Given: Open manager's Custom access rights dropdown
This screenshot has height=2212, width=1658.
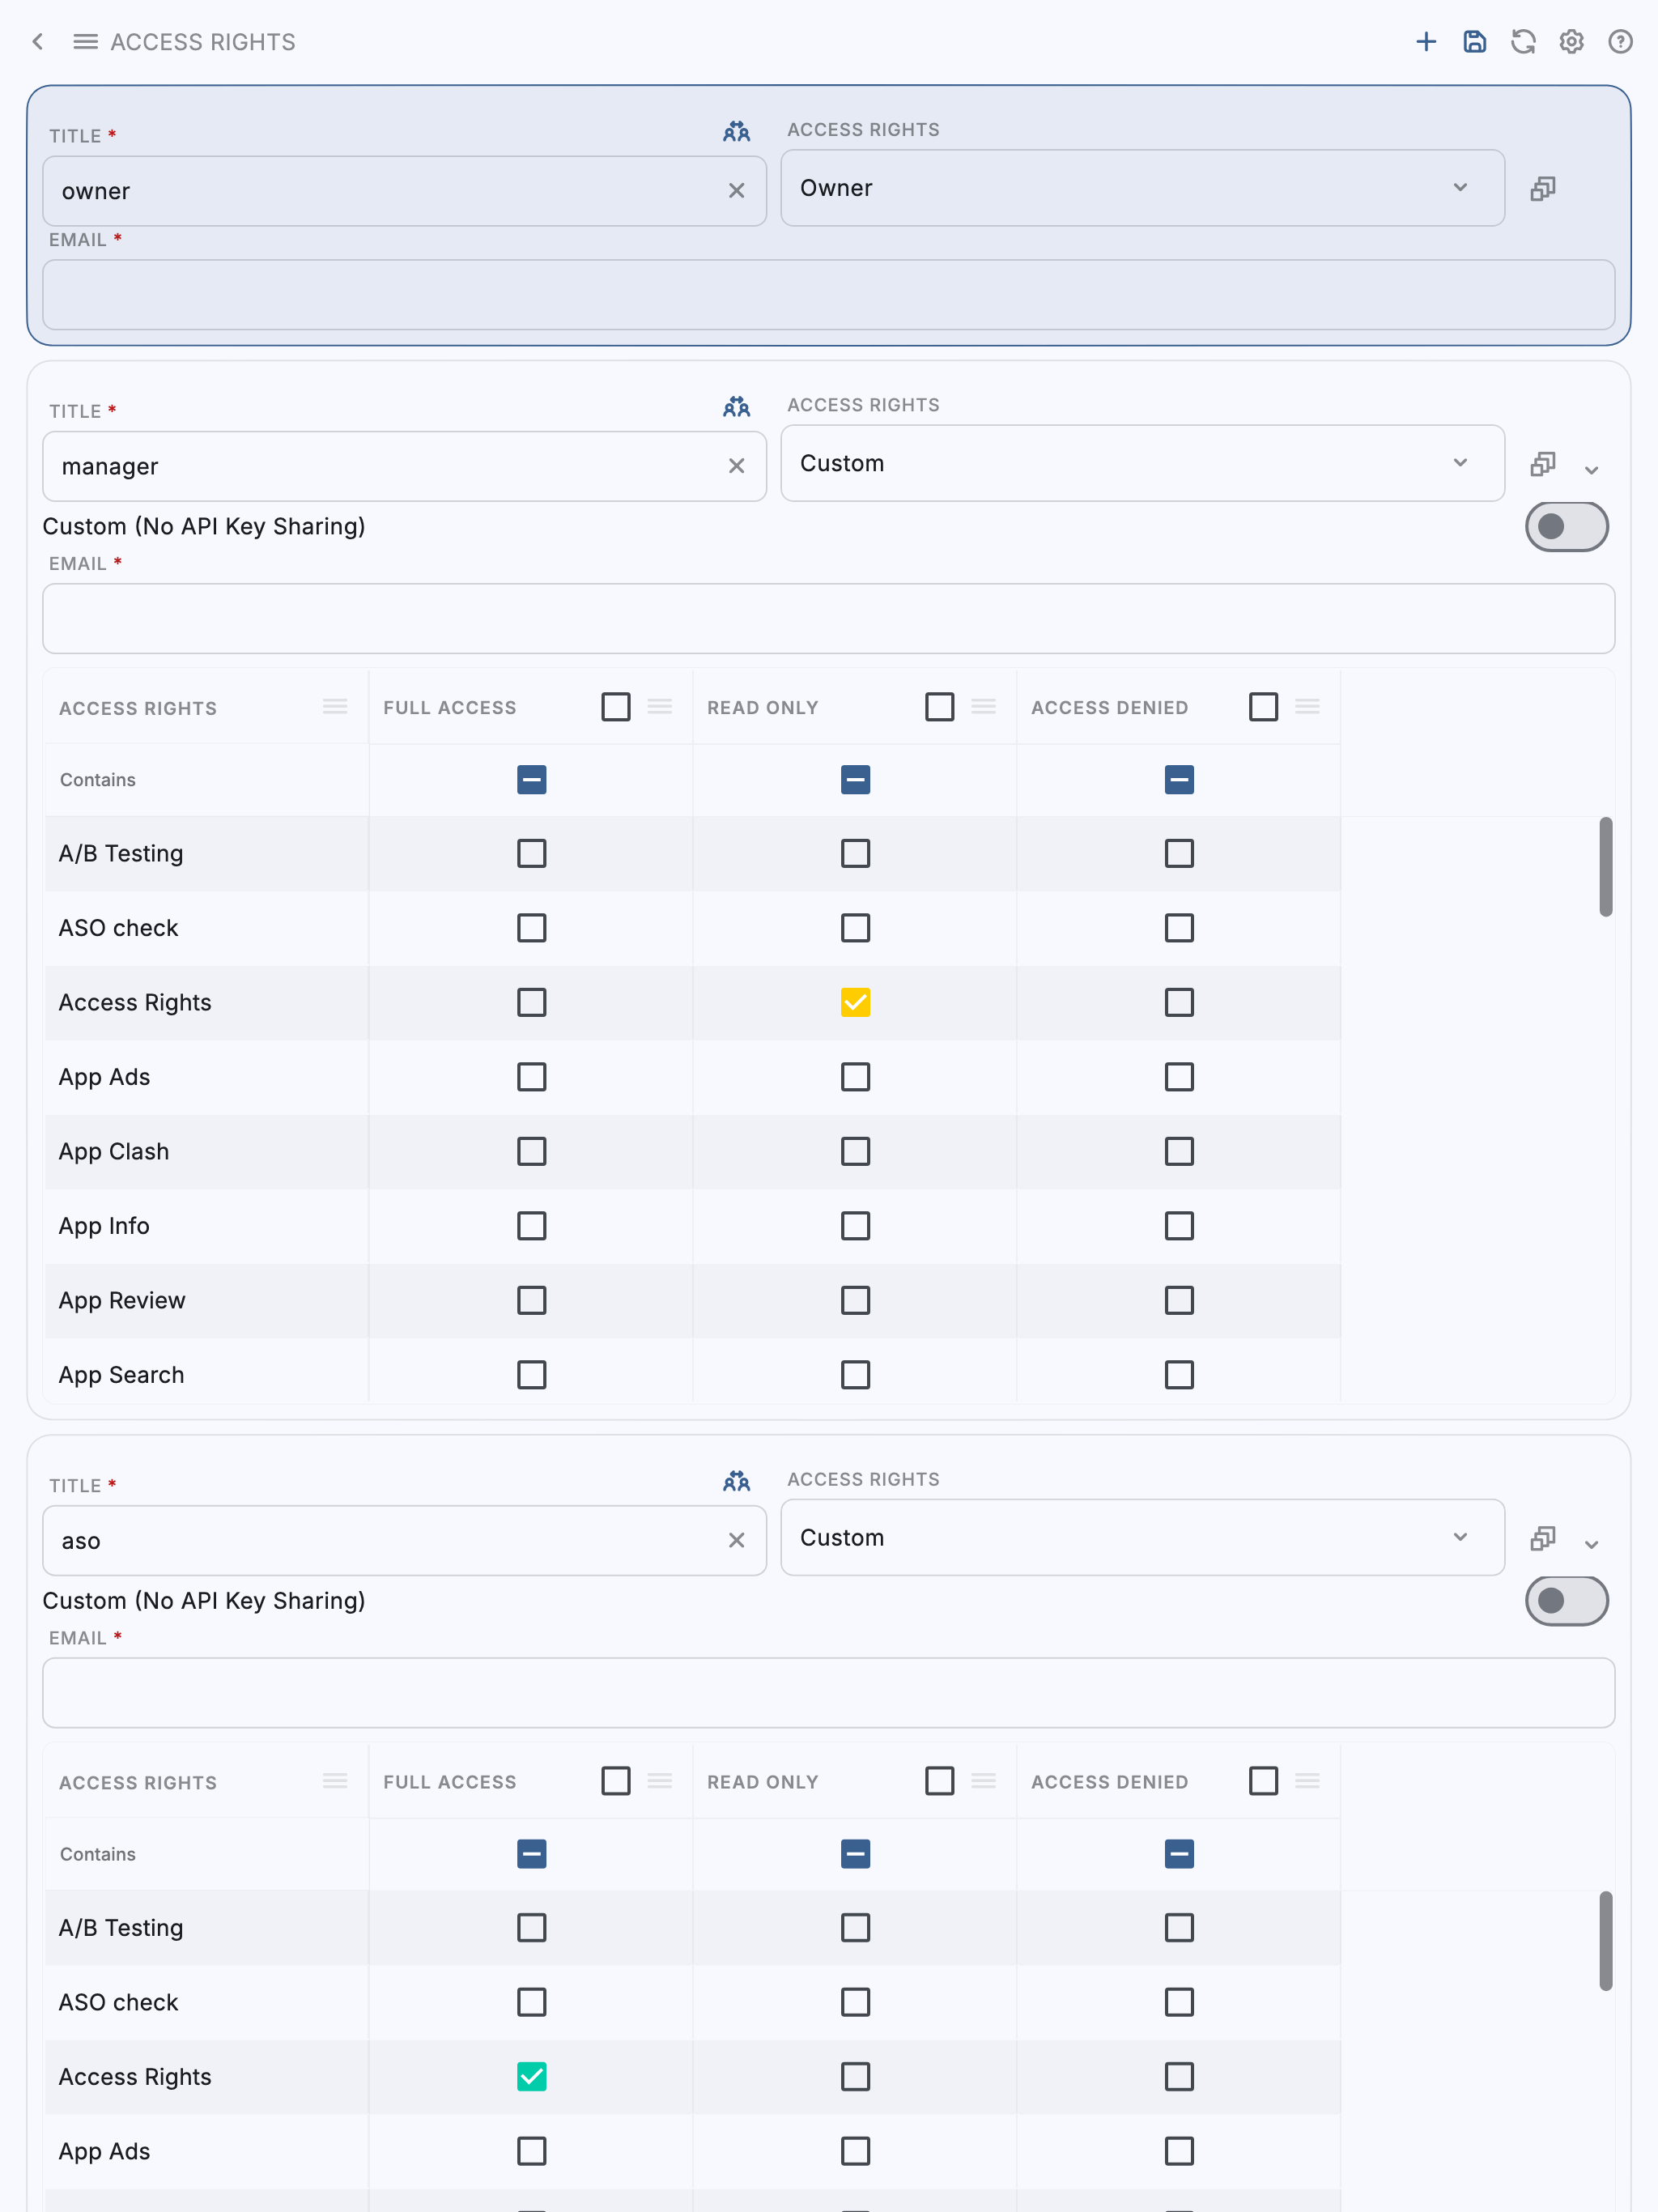Looking at the screenshot, I should [1141, 464].
